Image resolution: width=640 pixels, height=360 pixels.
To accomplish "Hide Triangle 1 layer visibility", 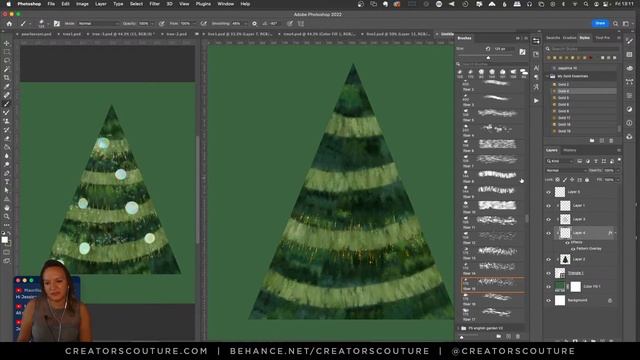I will tap(549, 273).
